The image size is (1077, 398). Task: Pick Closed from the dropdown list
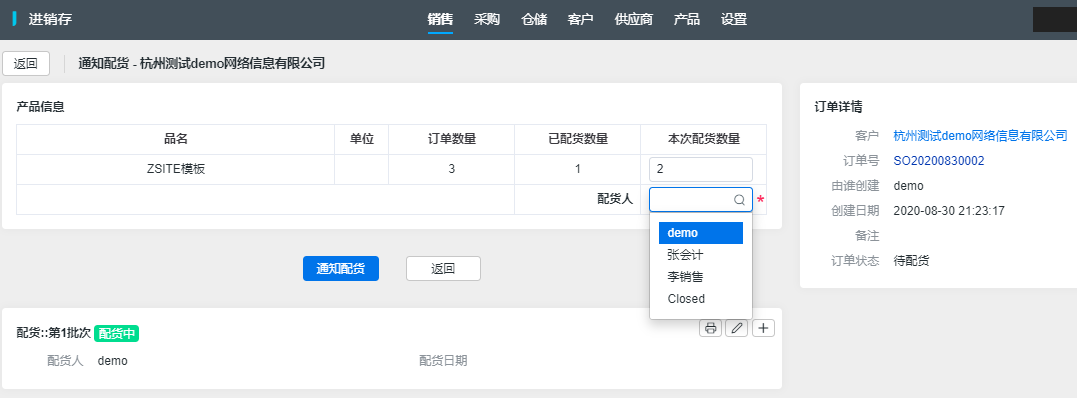point(701,299)
